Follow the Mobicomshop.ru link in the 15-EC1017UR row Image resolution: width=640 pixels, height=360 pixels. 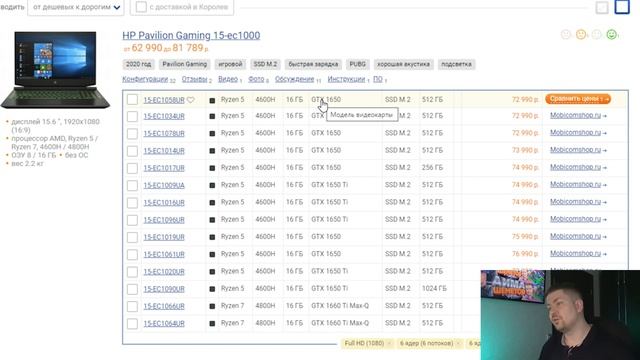(576, 167)
